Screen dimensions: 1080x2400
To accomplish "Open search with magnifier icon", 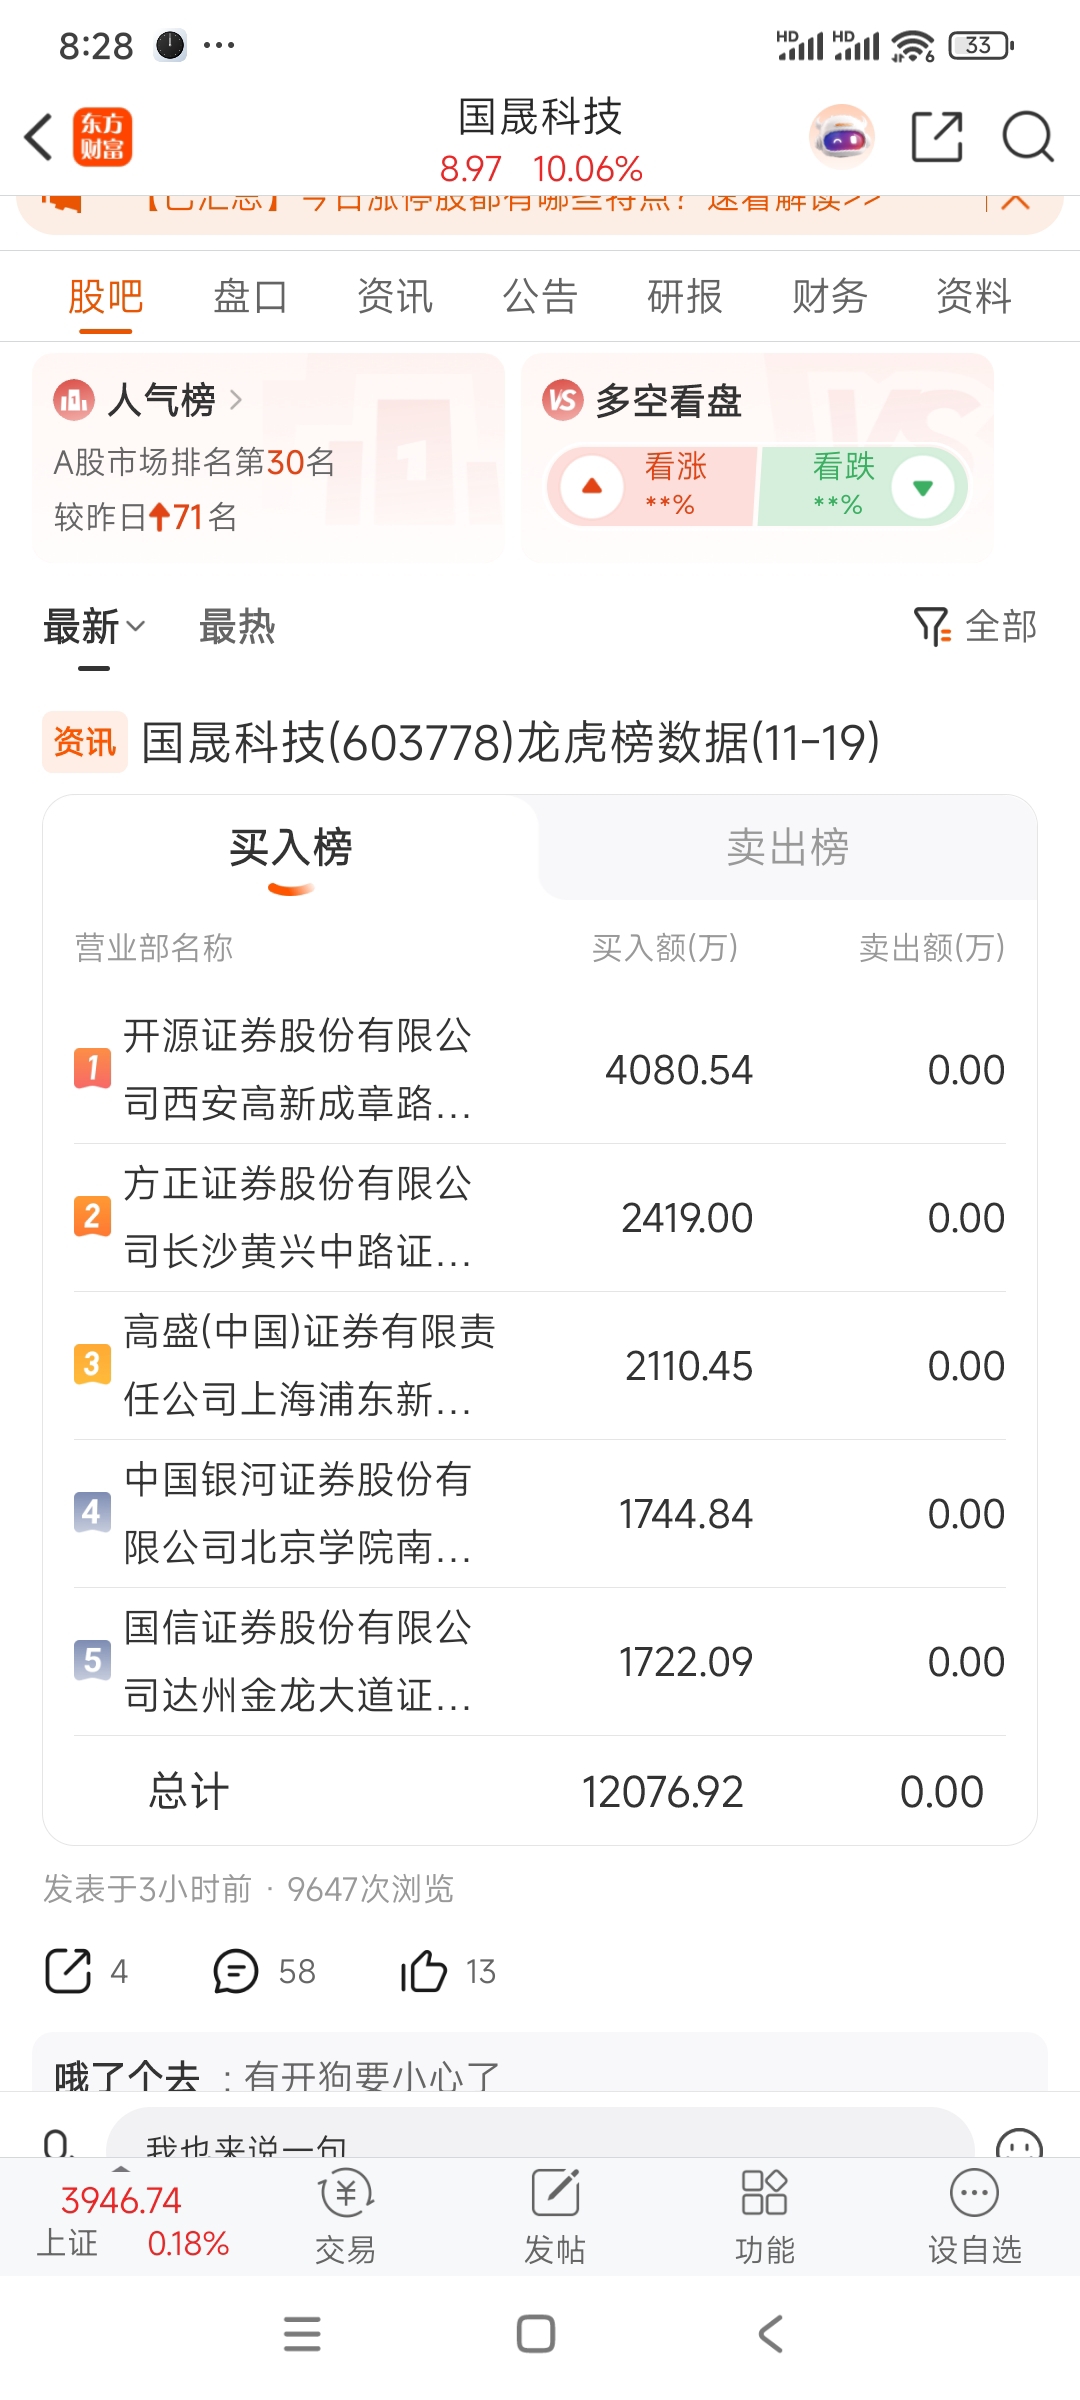I will pos(1028,137).
